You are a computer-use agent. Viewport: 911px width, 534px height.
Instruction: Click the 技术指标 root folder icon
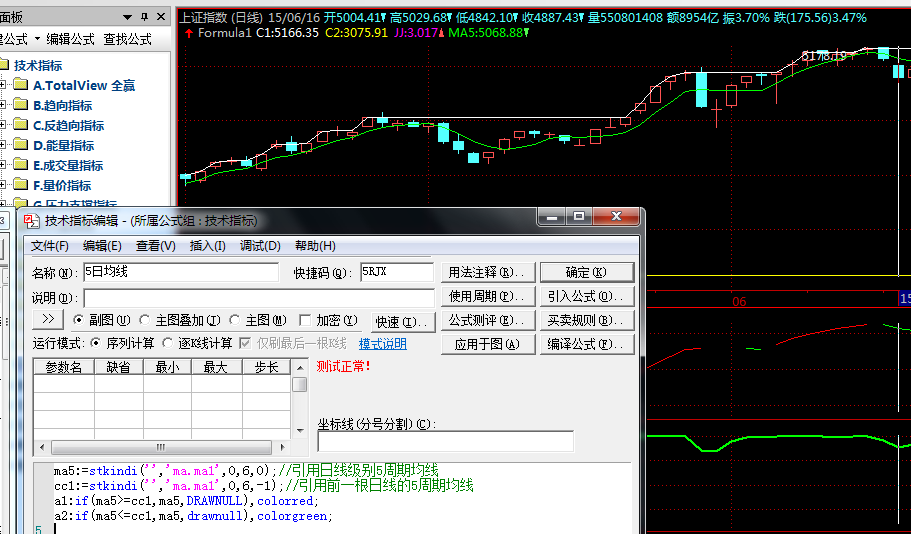(3, 66)
